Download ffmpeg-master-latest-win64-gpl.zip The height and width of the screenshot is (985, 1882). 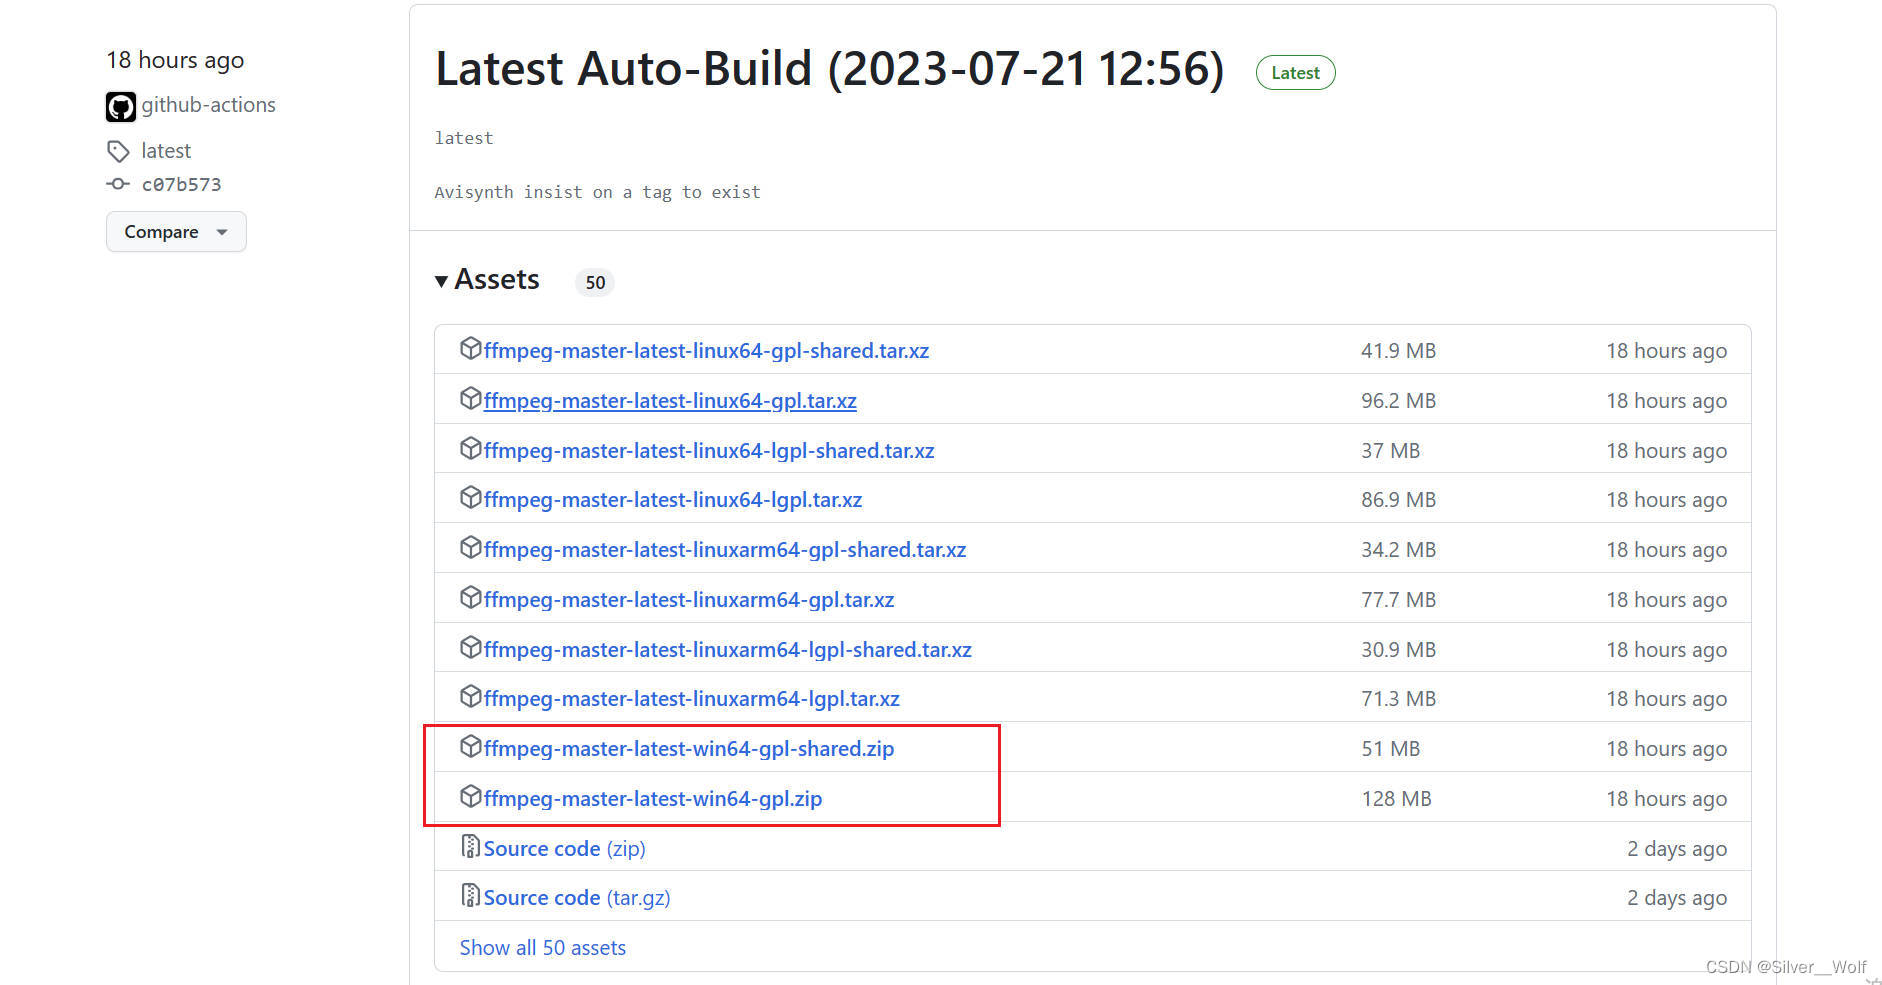pyautogui.click(x=653, y=799)
